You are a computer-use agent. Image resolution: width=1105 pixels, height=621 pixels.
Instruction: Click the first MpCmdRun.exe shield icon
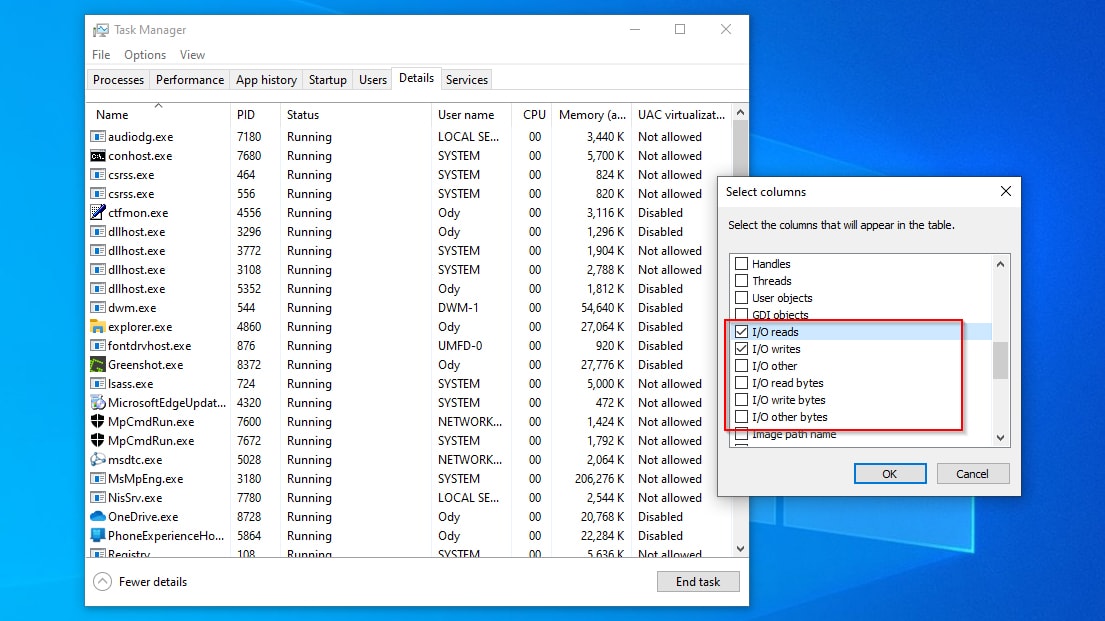tap(98, 422)
